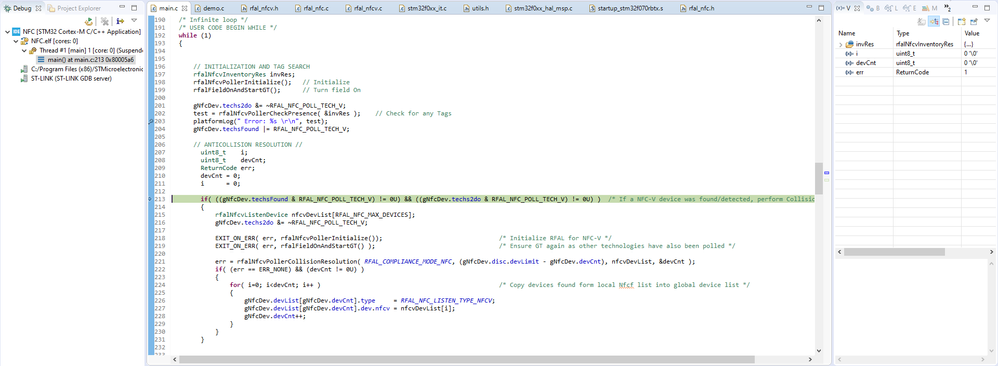Collapse the NFC.elf tree node

15,41
